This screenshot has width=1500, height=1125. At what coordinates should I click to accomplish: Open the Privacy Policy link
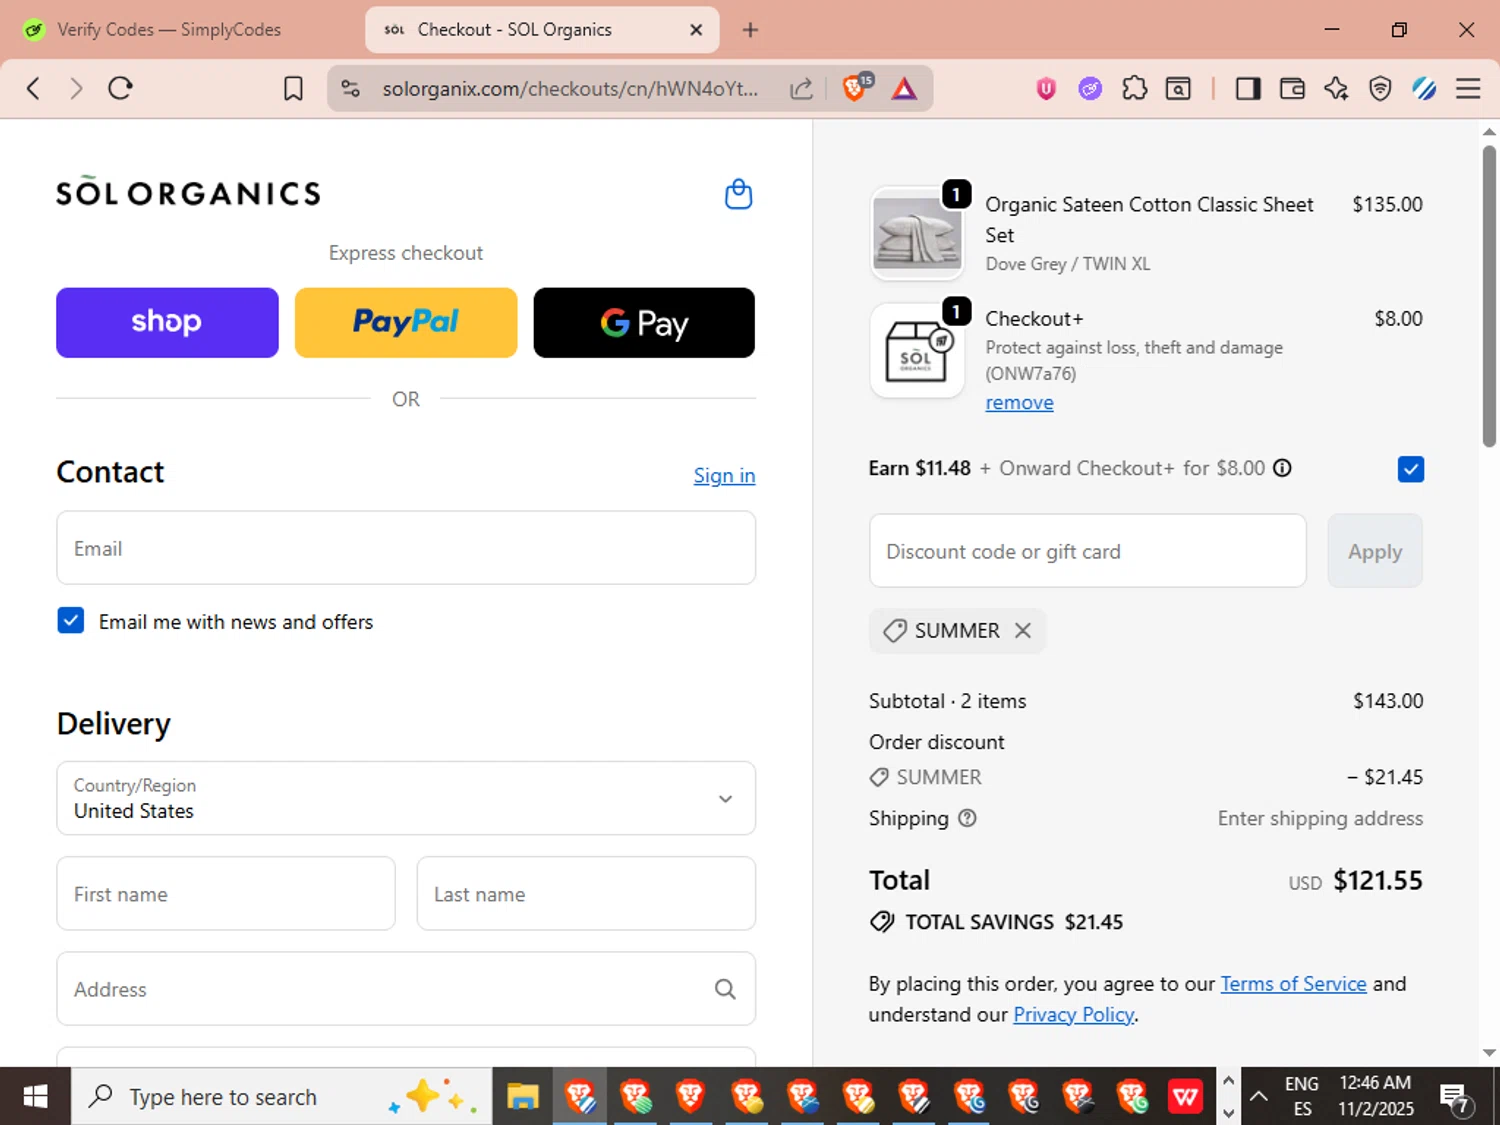(1073, 1015)
